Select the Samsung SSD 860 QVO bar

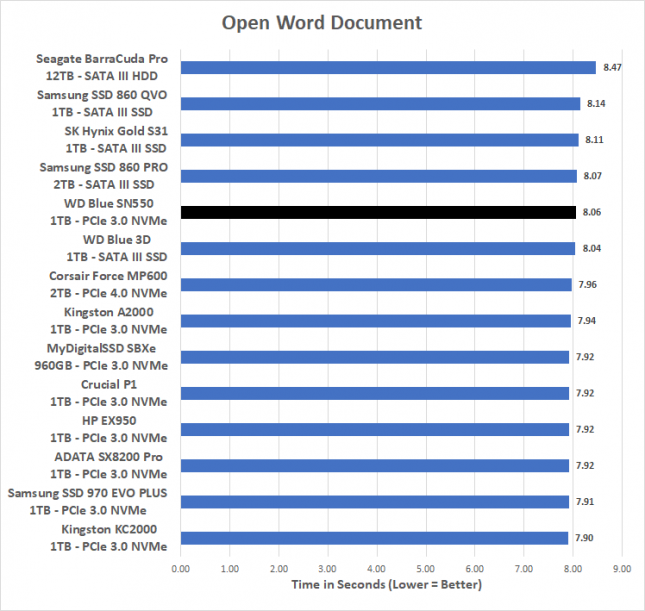[x=381, y=104]
